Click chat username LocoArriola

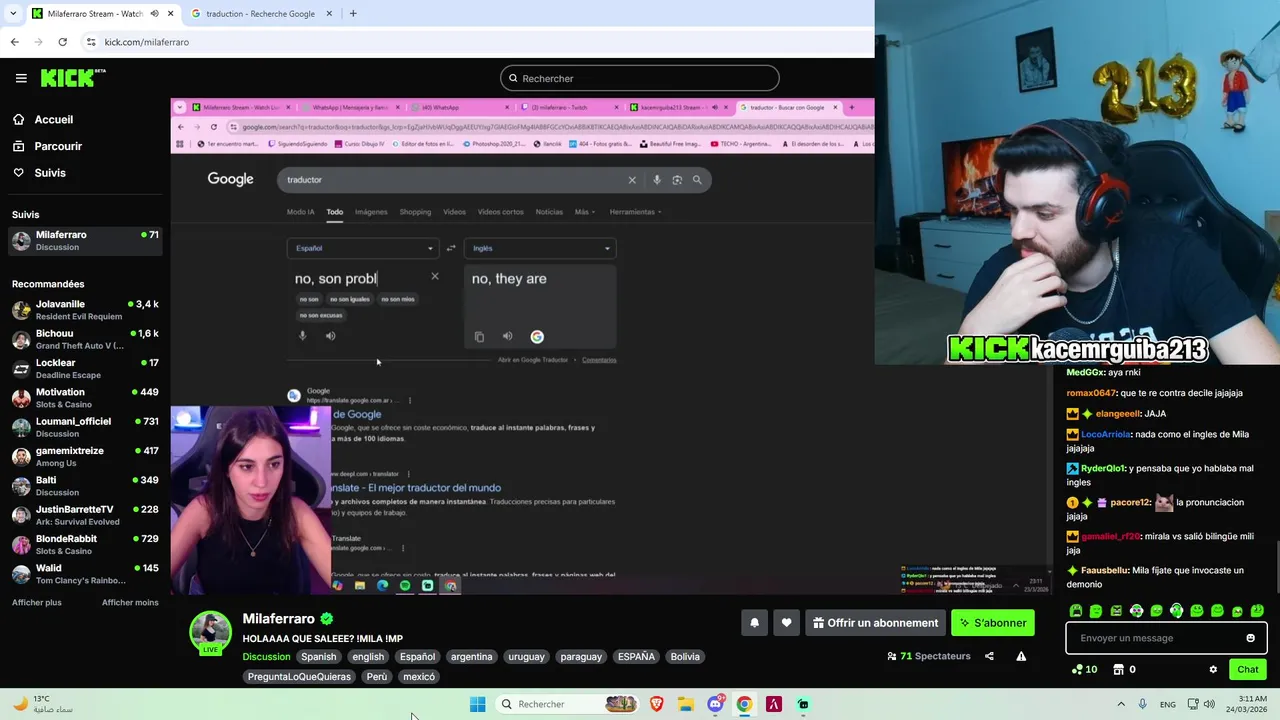coord(1105,435)
